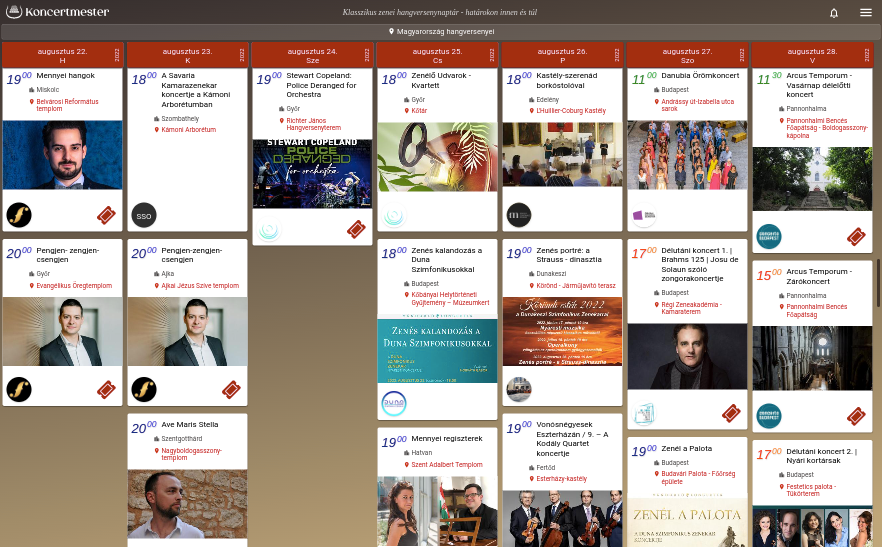Click organizer logo on Győr Pengjen-zengjen card

(19, 389)
